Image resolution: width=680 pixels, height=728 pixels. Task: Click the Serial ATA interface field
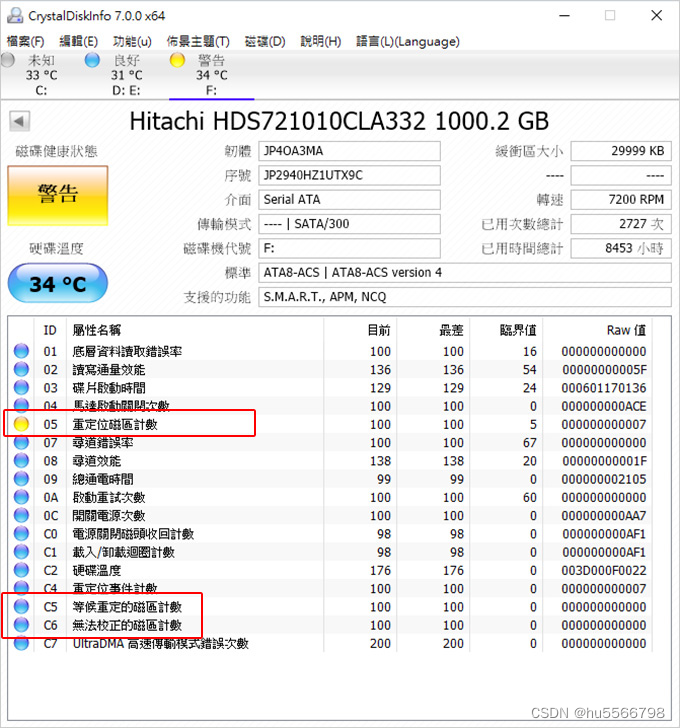[349, 200]
